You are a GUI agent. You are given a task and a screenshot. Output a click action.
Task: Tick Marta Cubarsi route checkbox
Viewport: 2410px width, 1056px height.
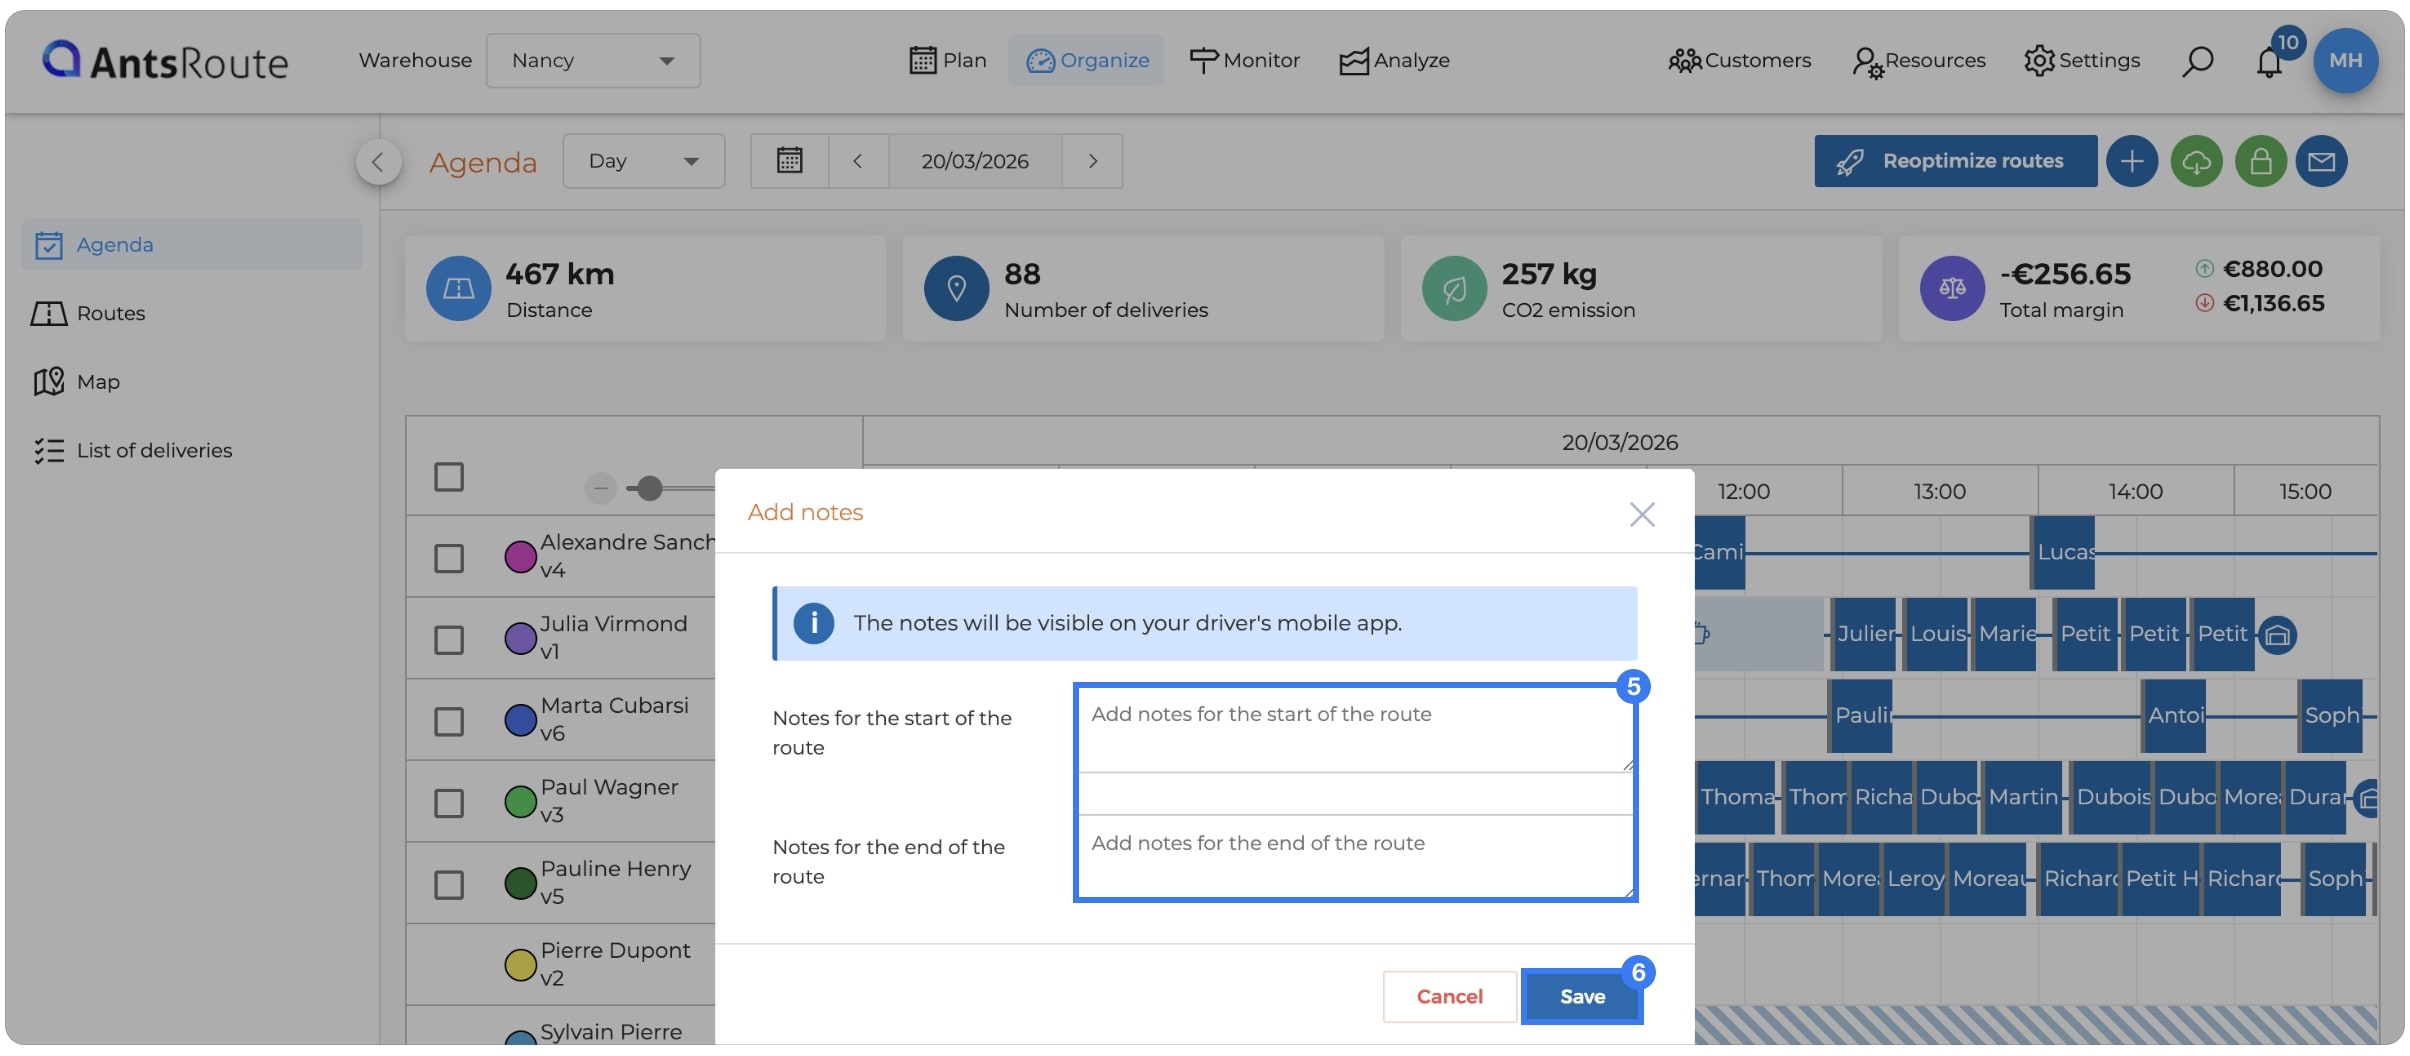[449, 722]
